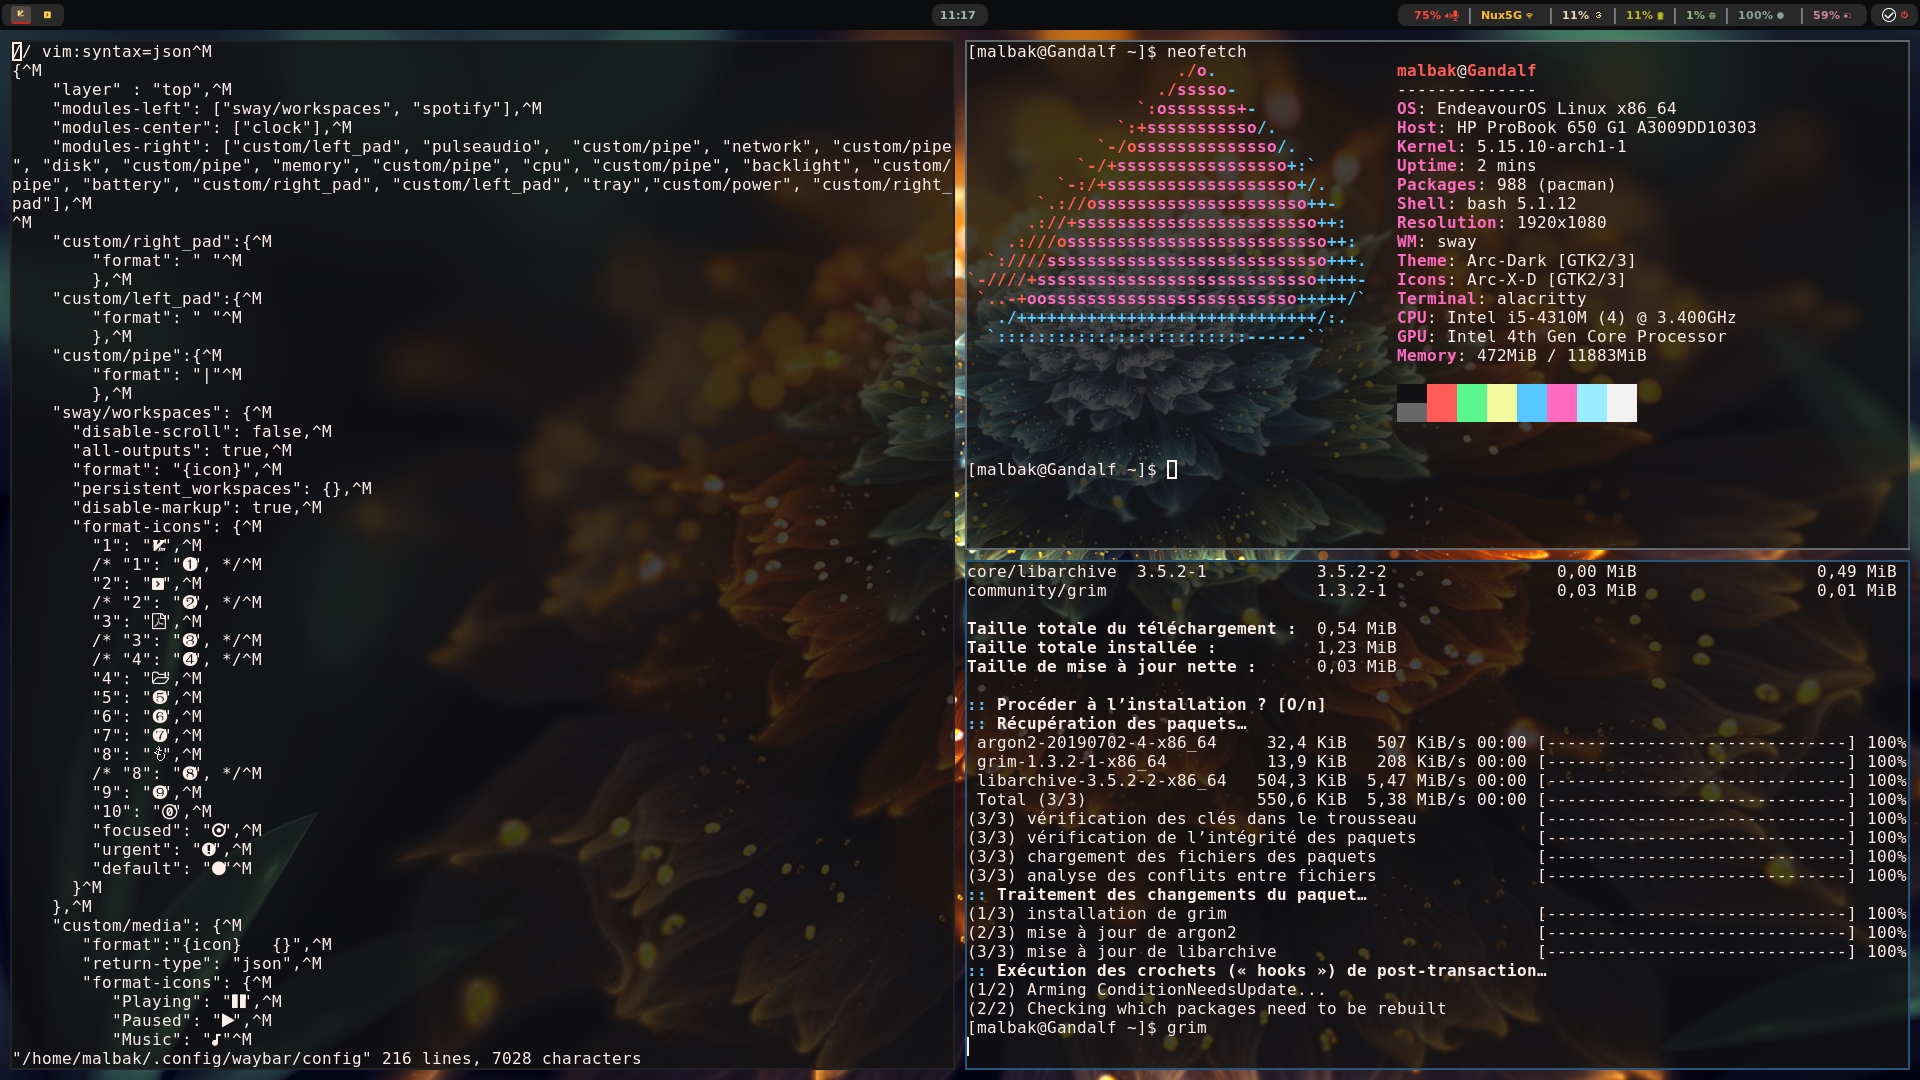Image resolution: width=1920 pixels, height=1080 pixels.
Task: Click the 1% CPU usage module
Action: click(x=1700, y=15)
